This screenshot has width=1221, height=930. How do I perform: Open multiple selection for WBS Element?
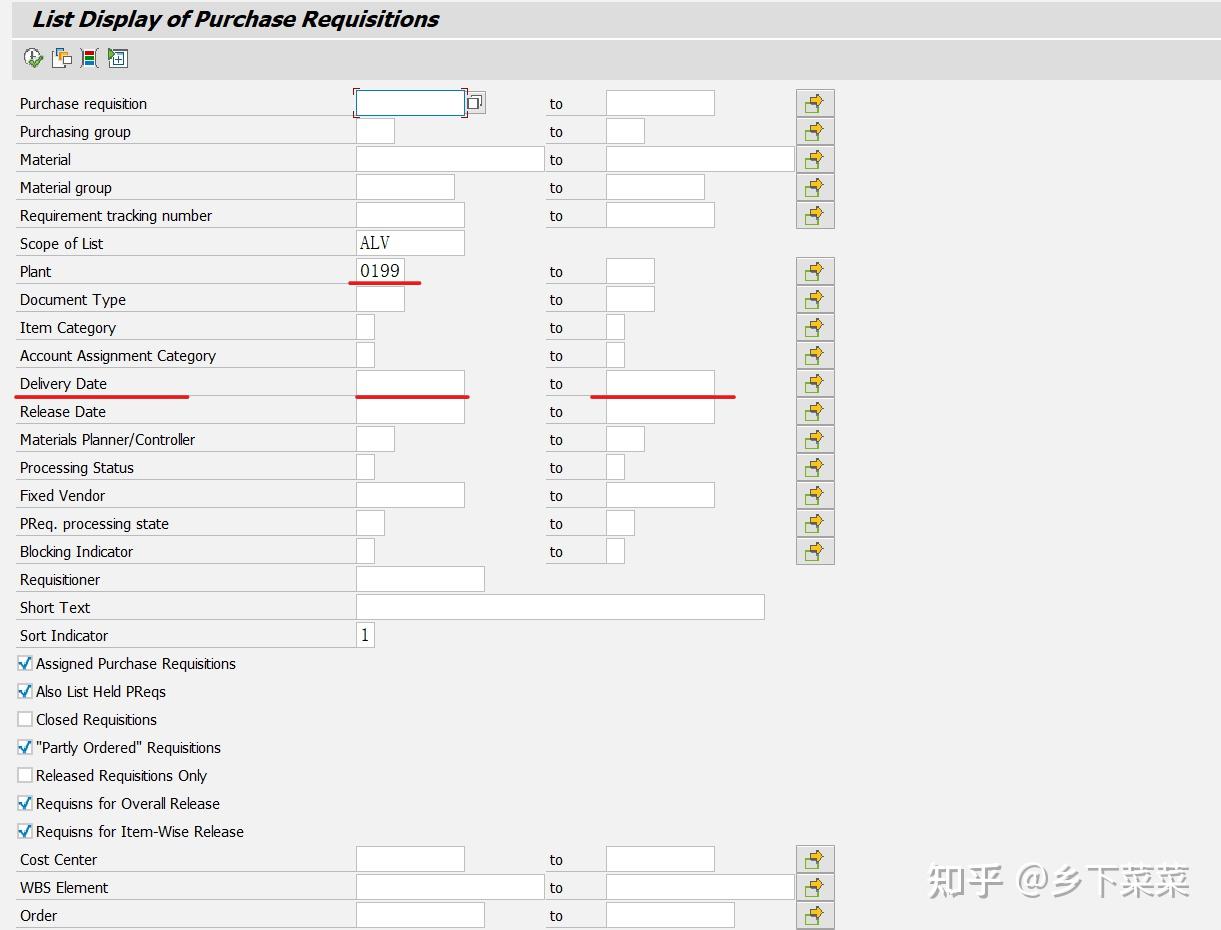pos(815,887)
